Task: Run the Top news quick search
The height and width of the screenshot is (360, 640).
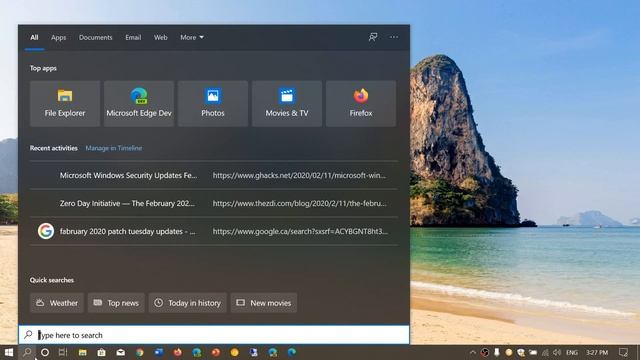Action: click(116, 303)
